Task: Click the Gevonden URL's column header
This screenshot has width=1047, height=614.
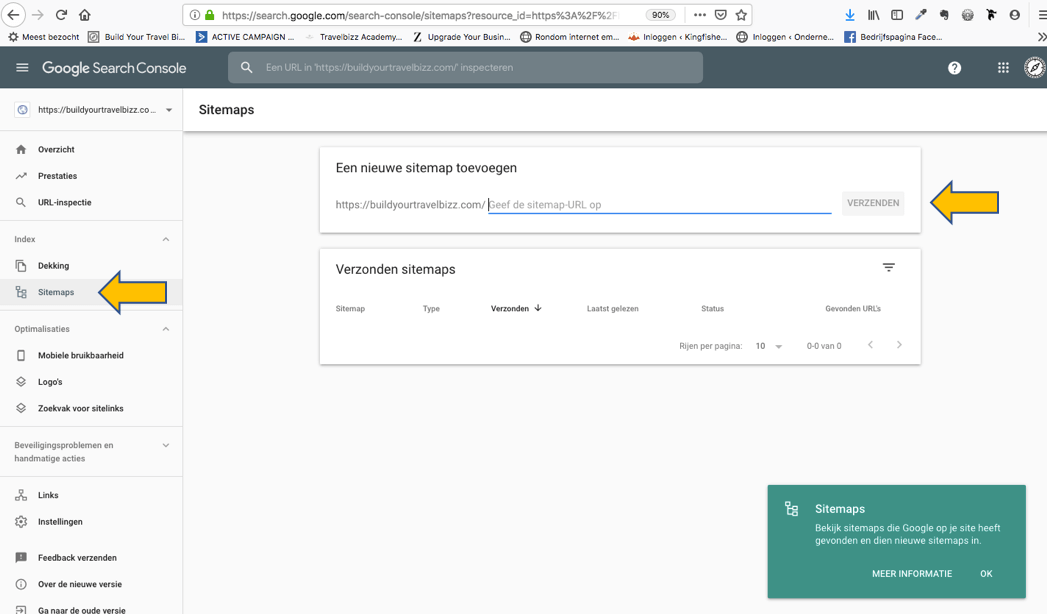Action: coord(853,308)
